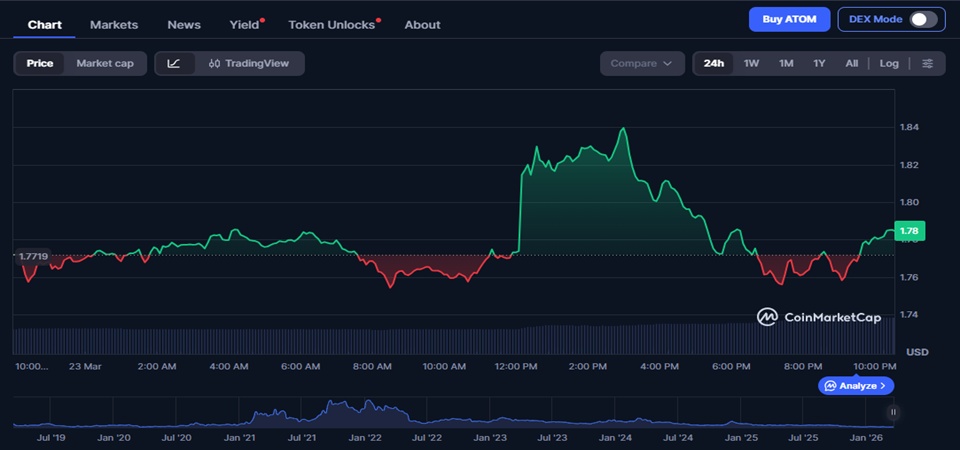This screenshot has width=960, height=450.
Task: Click Jul '22 on history timeline
Action: click(427, 438)
